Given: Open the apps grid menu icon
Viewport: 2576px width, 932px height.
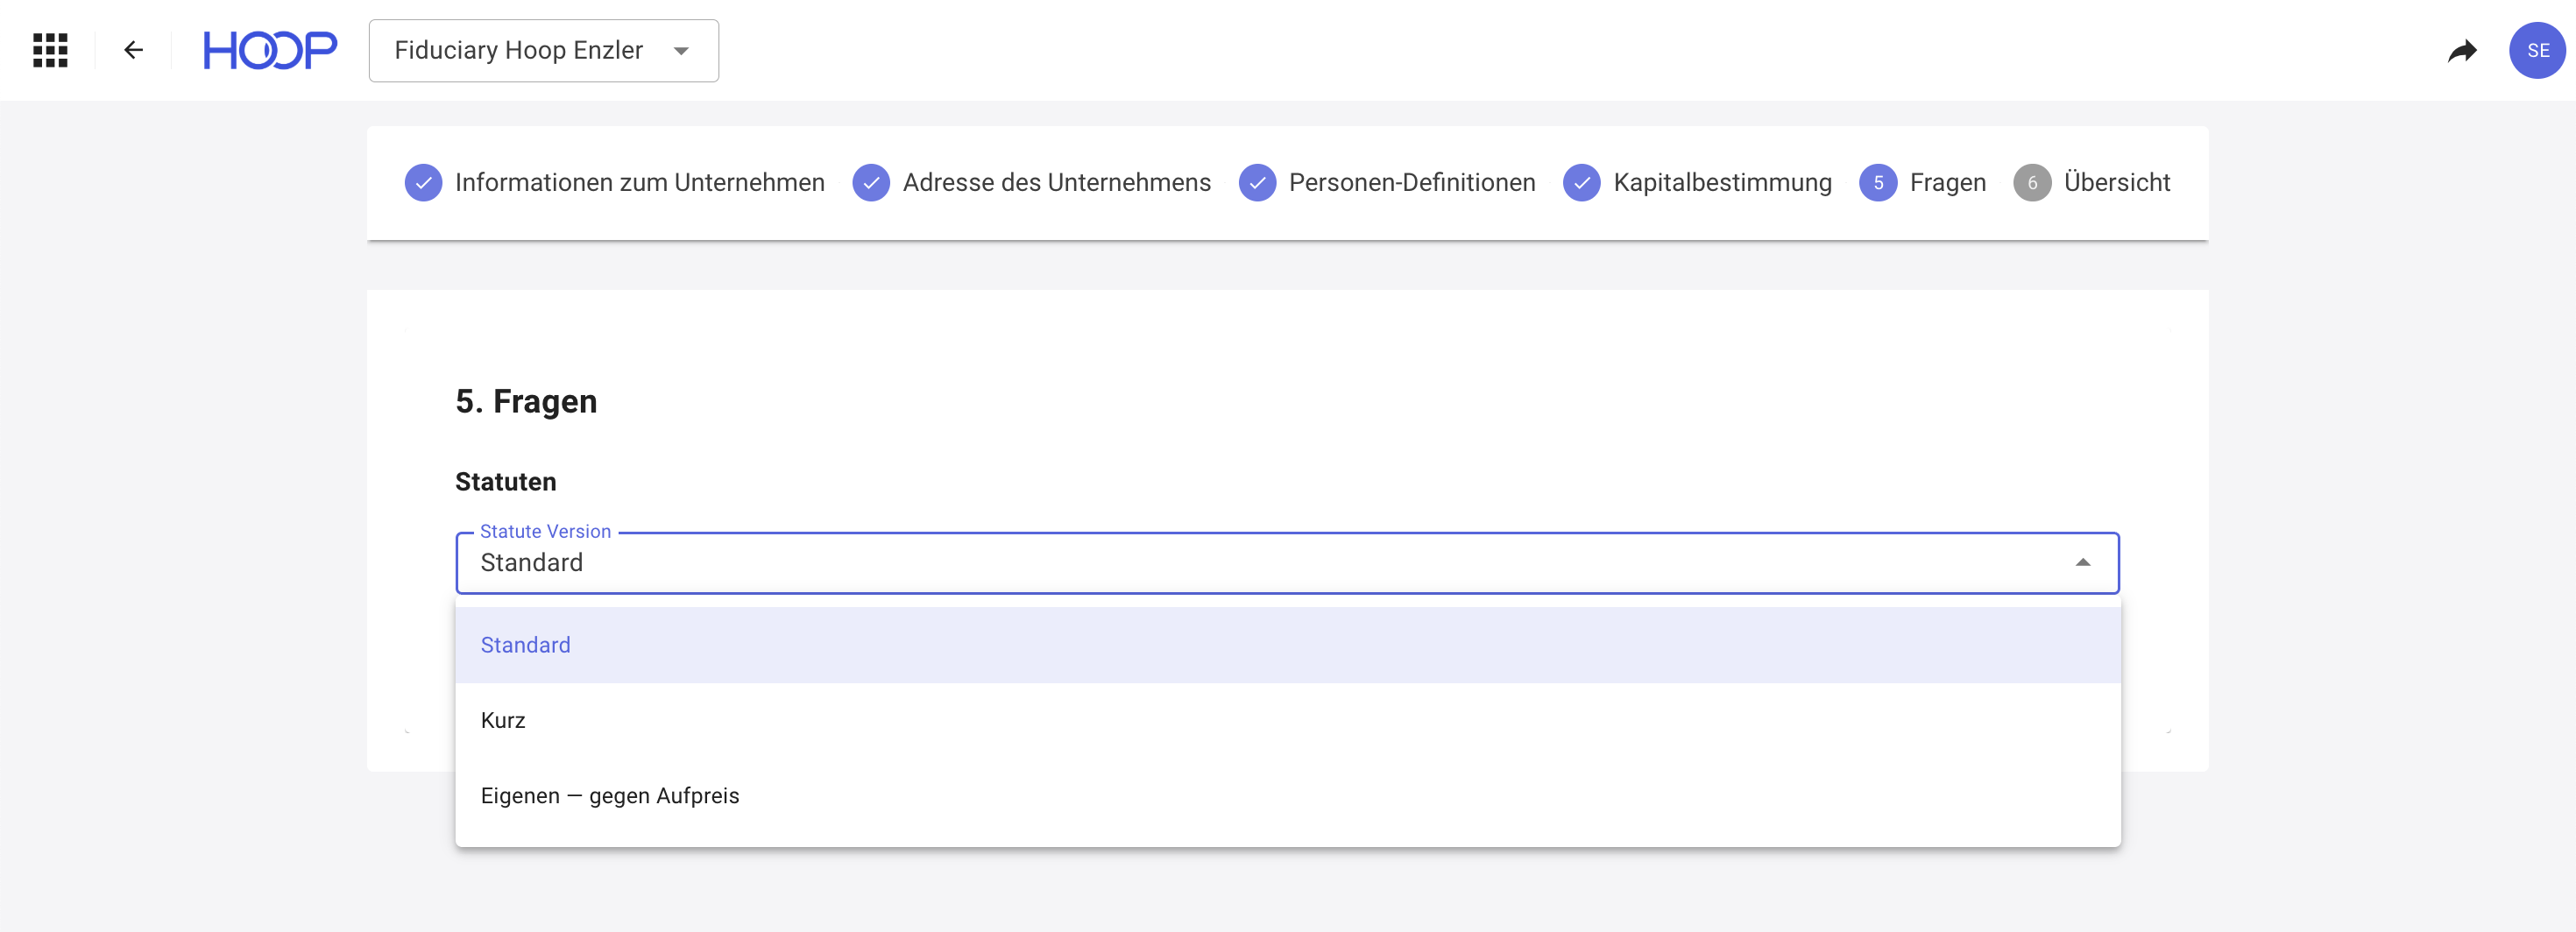Looking at the screenshot, I should (x=50, y=50).
